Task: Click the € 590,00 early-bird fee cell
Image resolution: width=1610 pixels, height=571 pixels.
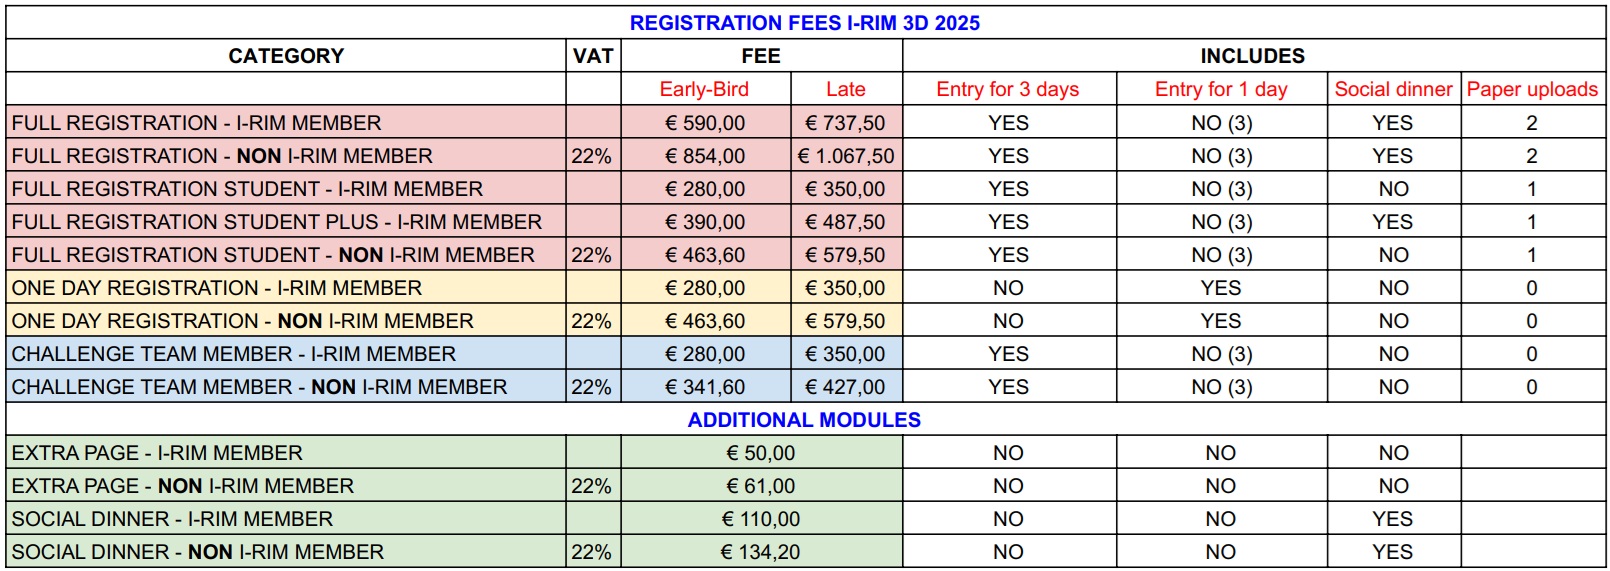Action: pos(705,123)
